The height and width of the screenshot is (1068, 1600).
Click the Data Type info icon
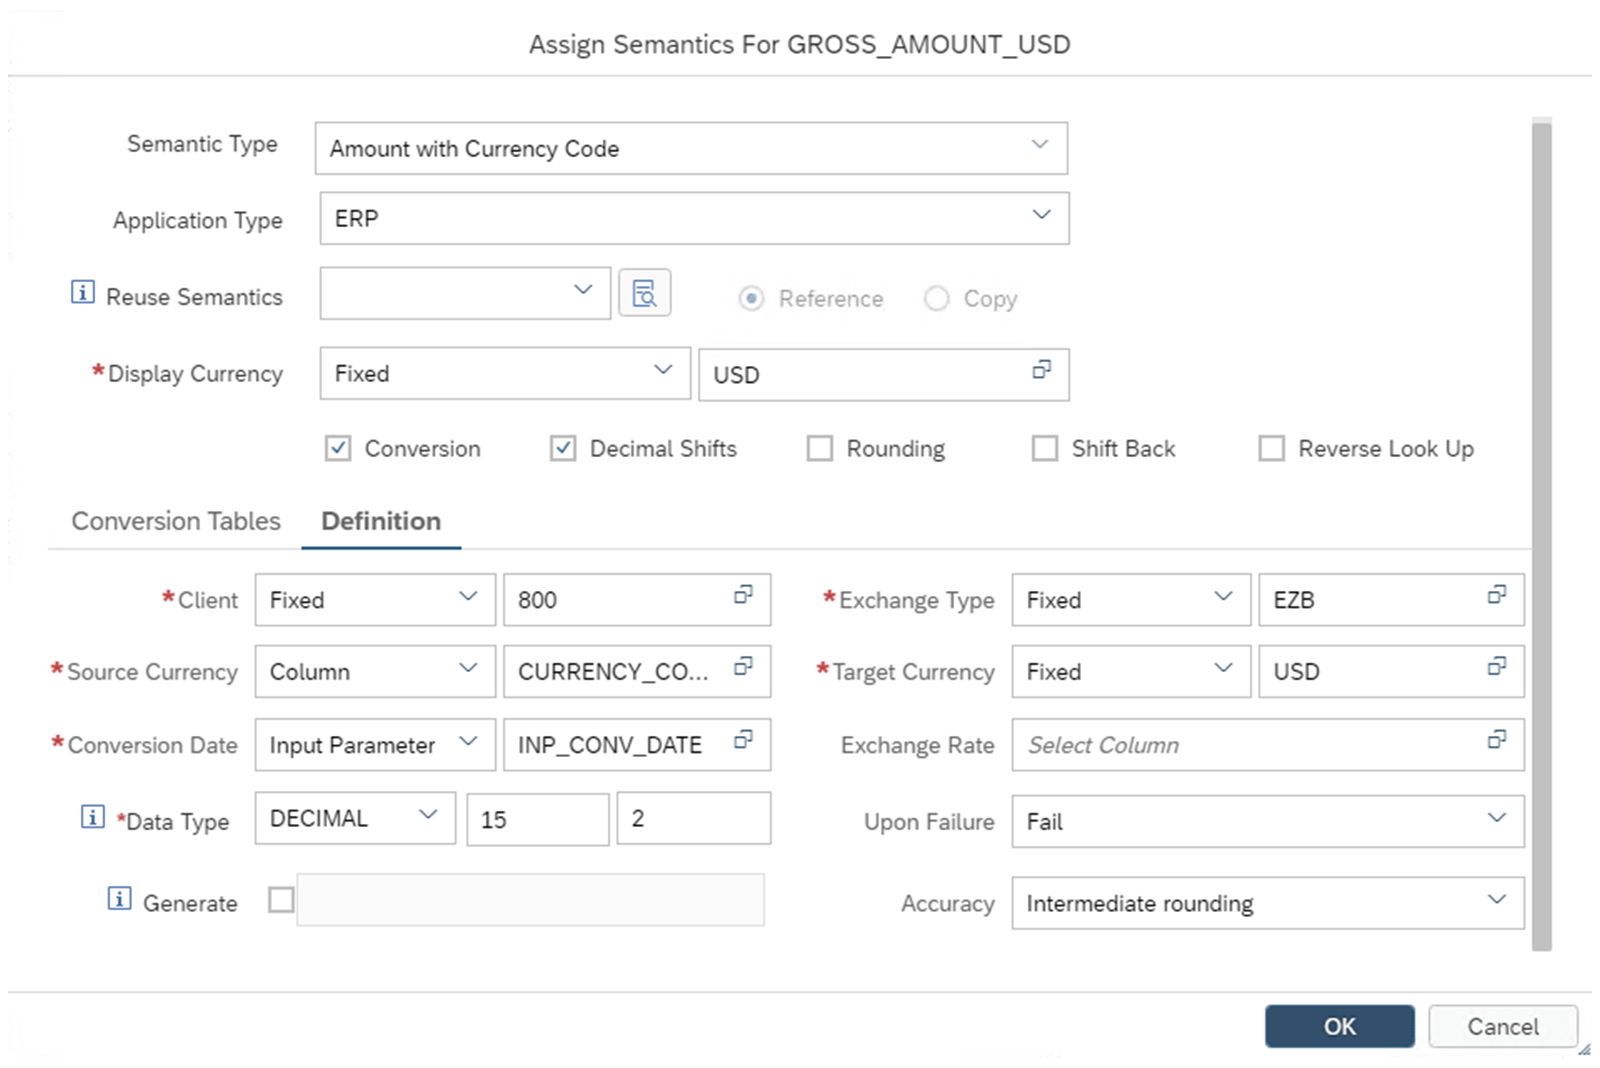pos(92,817)
